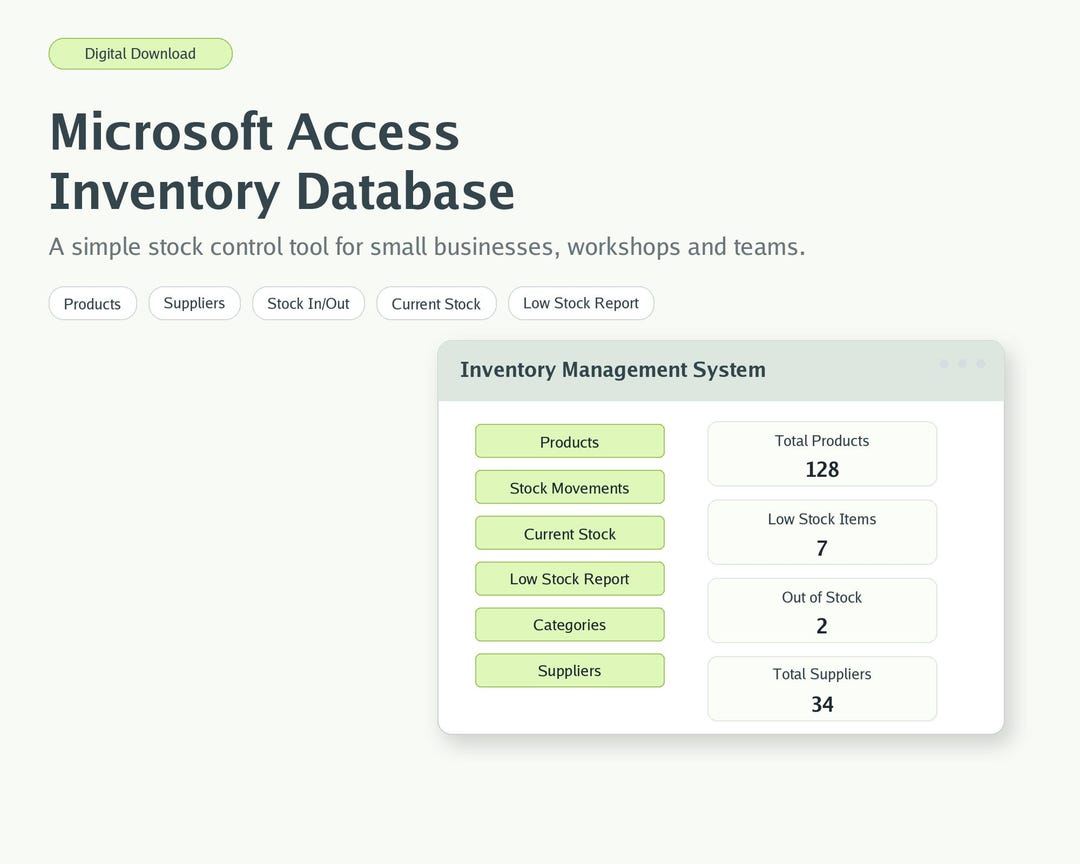This screenshot has height=864, width=1080.
Task: Click the Total Suppliers 34 card
Action: (822, 689)
